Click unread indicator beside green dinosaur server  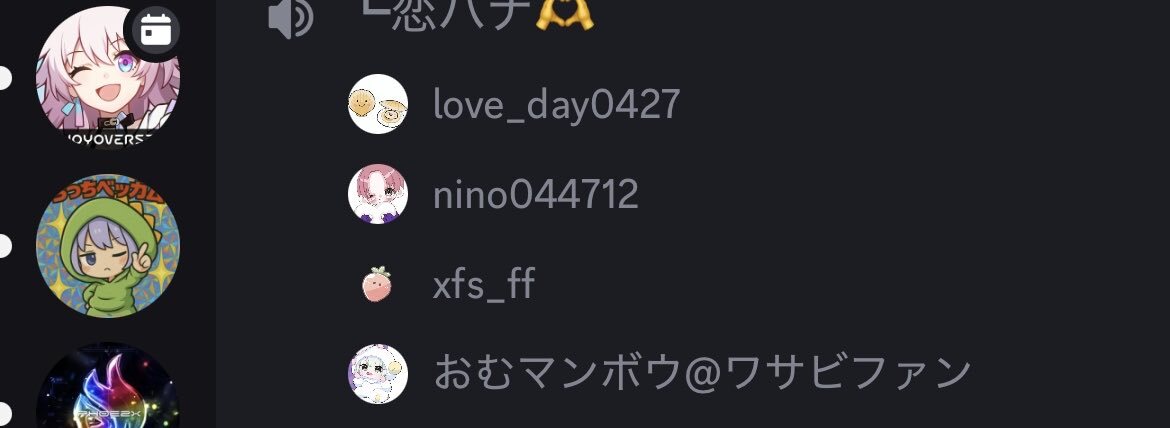coord(5,245)
